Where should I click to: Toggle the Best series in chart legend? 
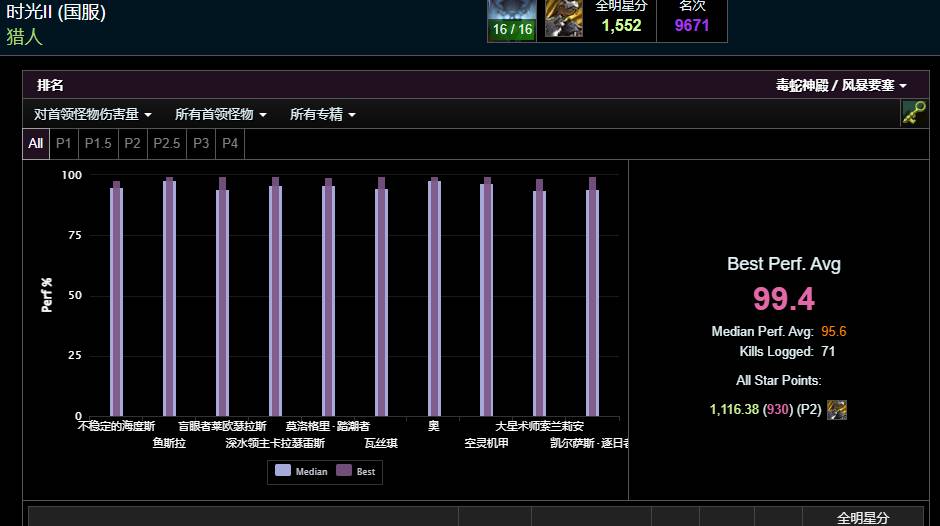coord(355,471)
